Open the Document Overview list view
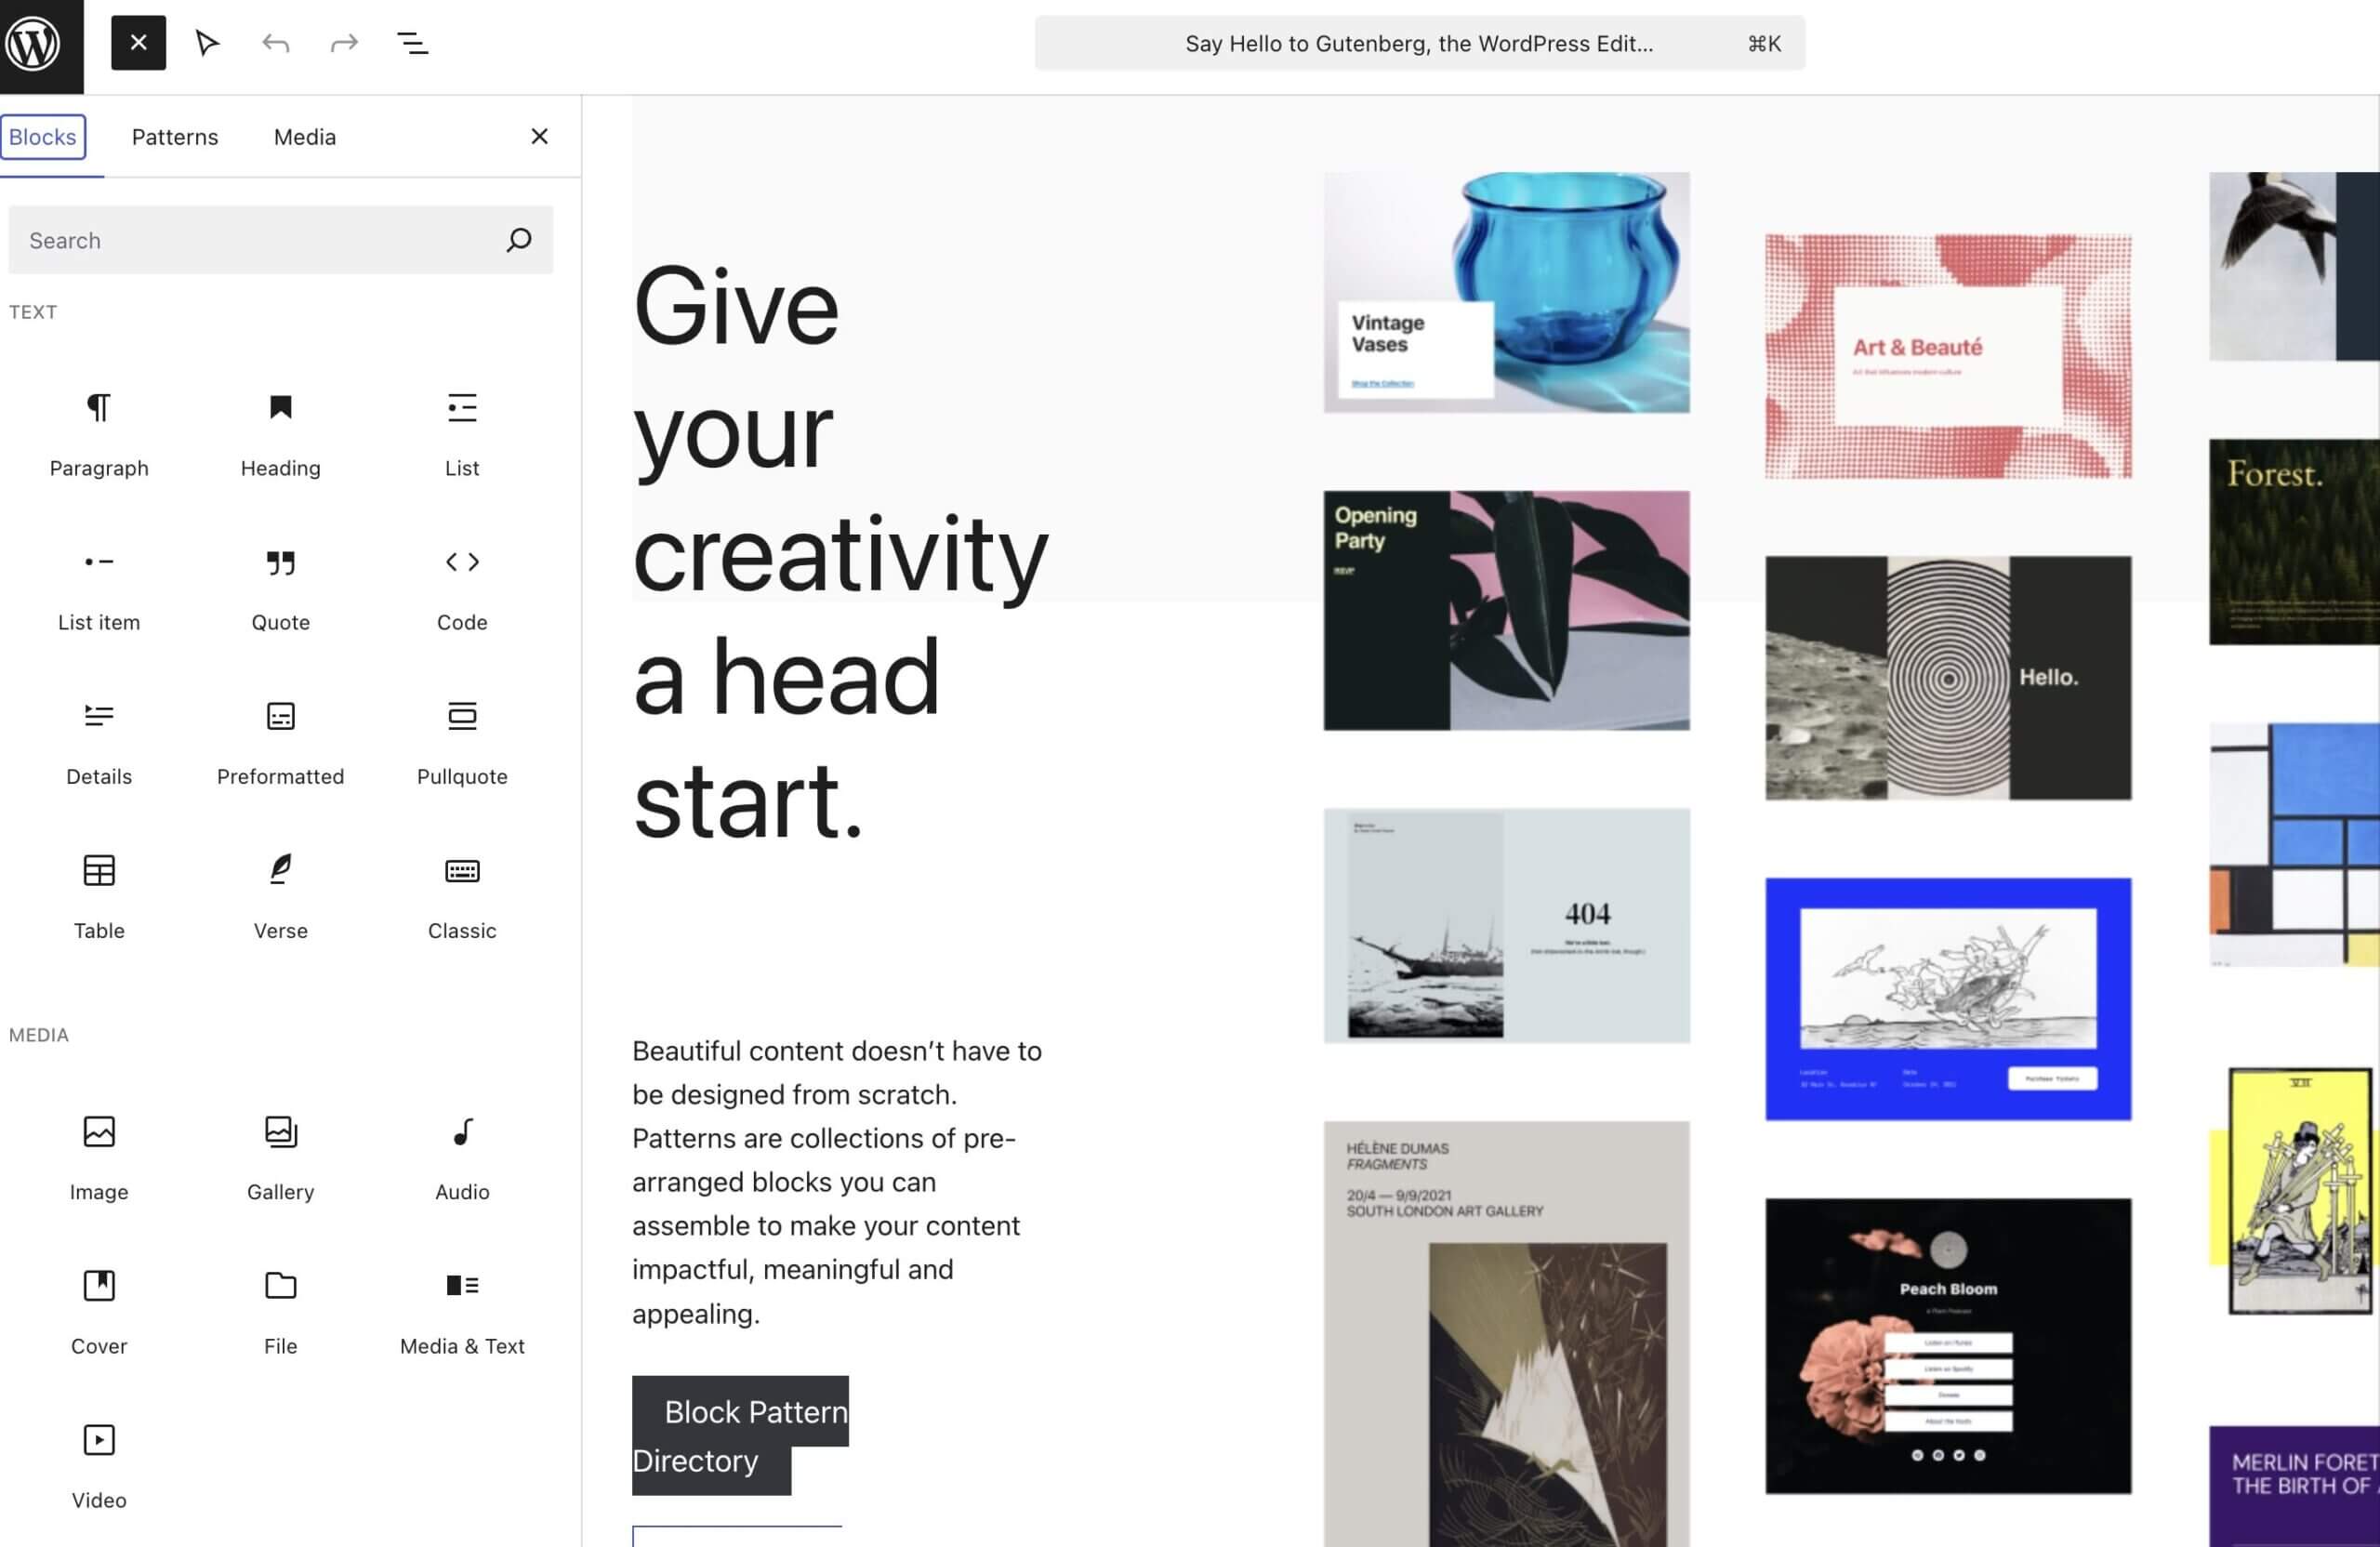2380x1547 pixels. [412, 43]
